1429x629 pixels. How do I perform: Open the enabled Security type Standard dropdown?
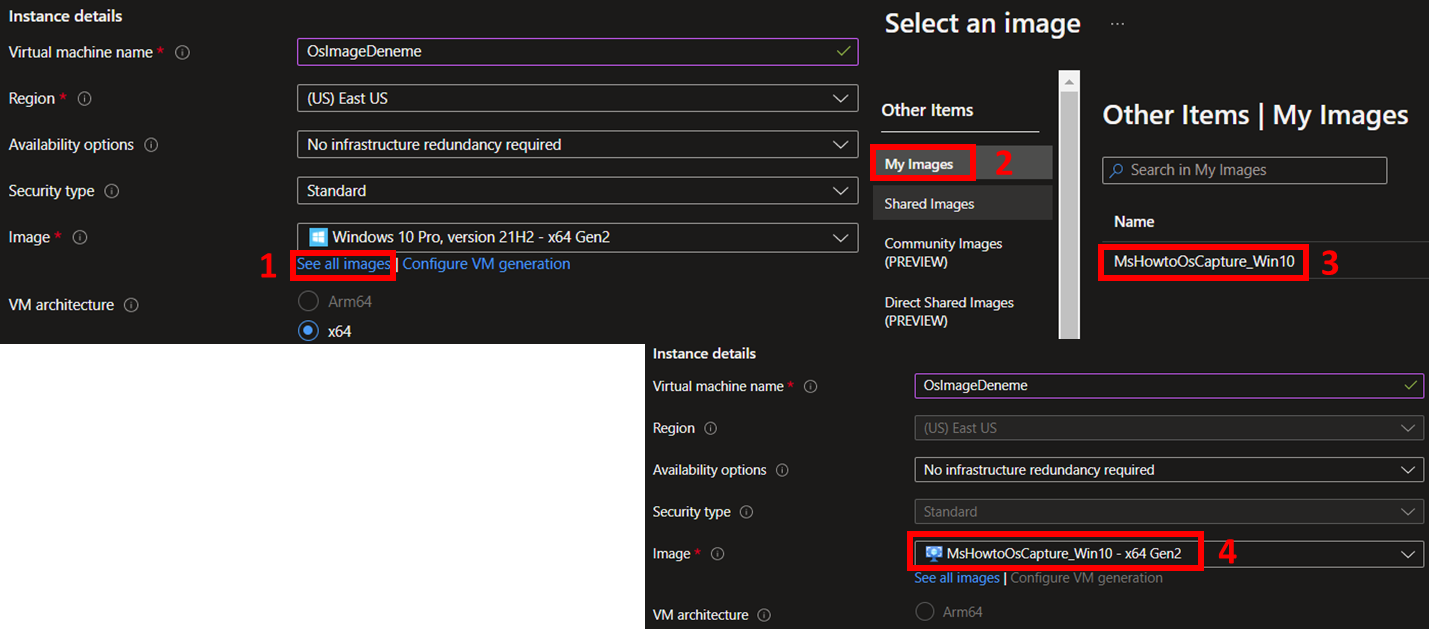(577, 191)
